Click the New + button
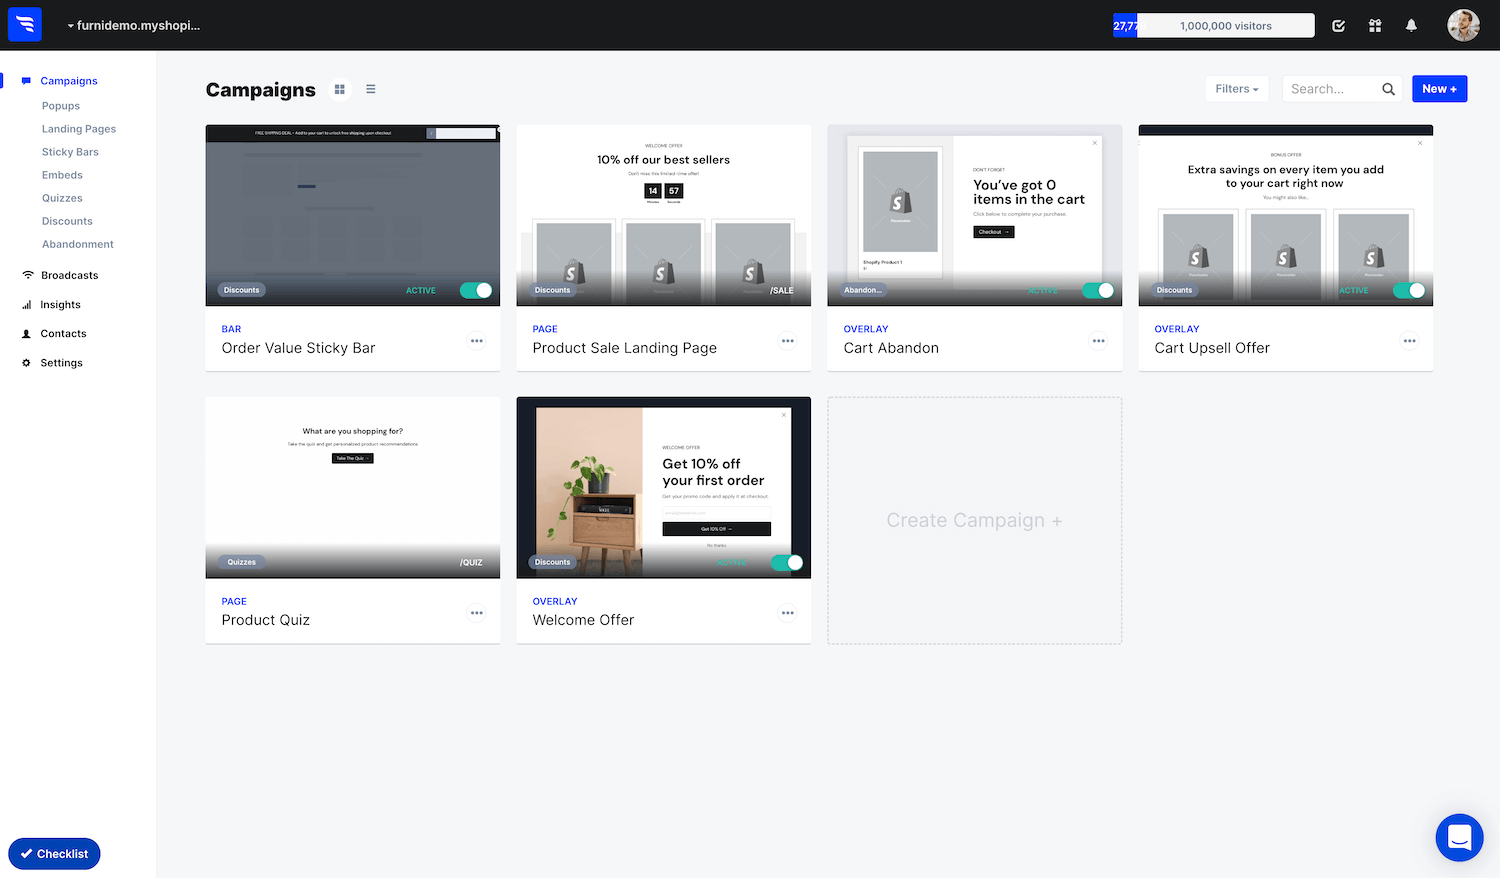This screenshot has width=1500, height=878. pyautogui.click(x=1439, y=88)
